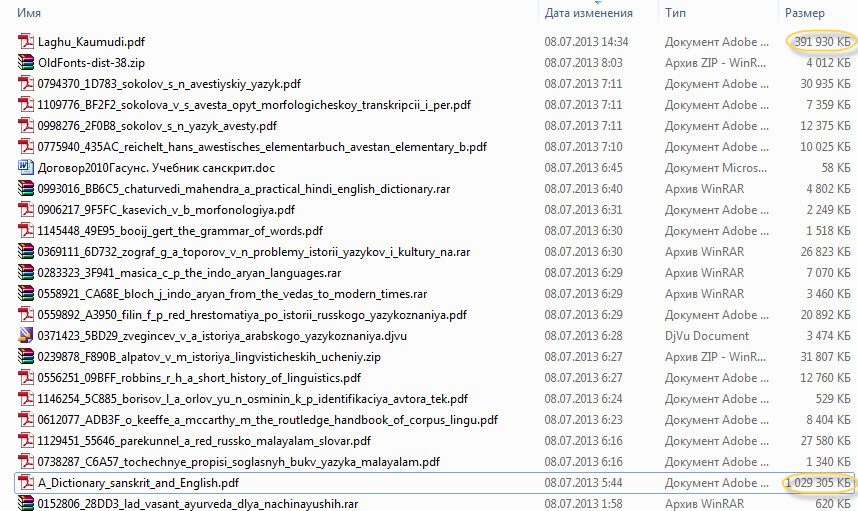The width and height of the screenshot is (858, 511).
Task: Click the PDF icon of sokolov yazyk_avesty file
Action: (26, 125)
